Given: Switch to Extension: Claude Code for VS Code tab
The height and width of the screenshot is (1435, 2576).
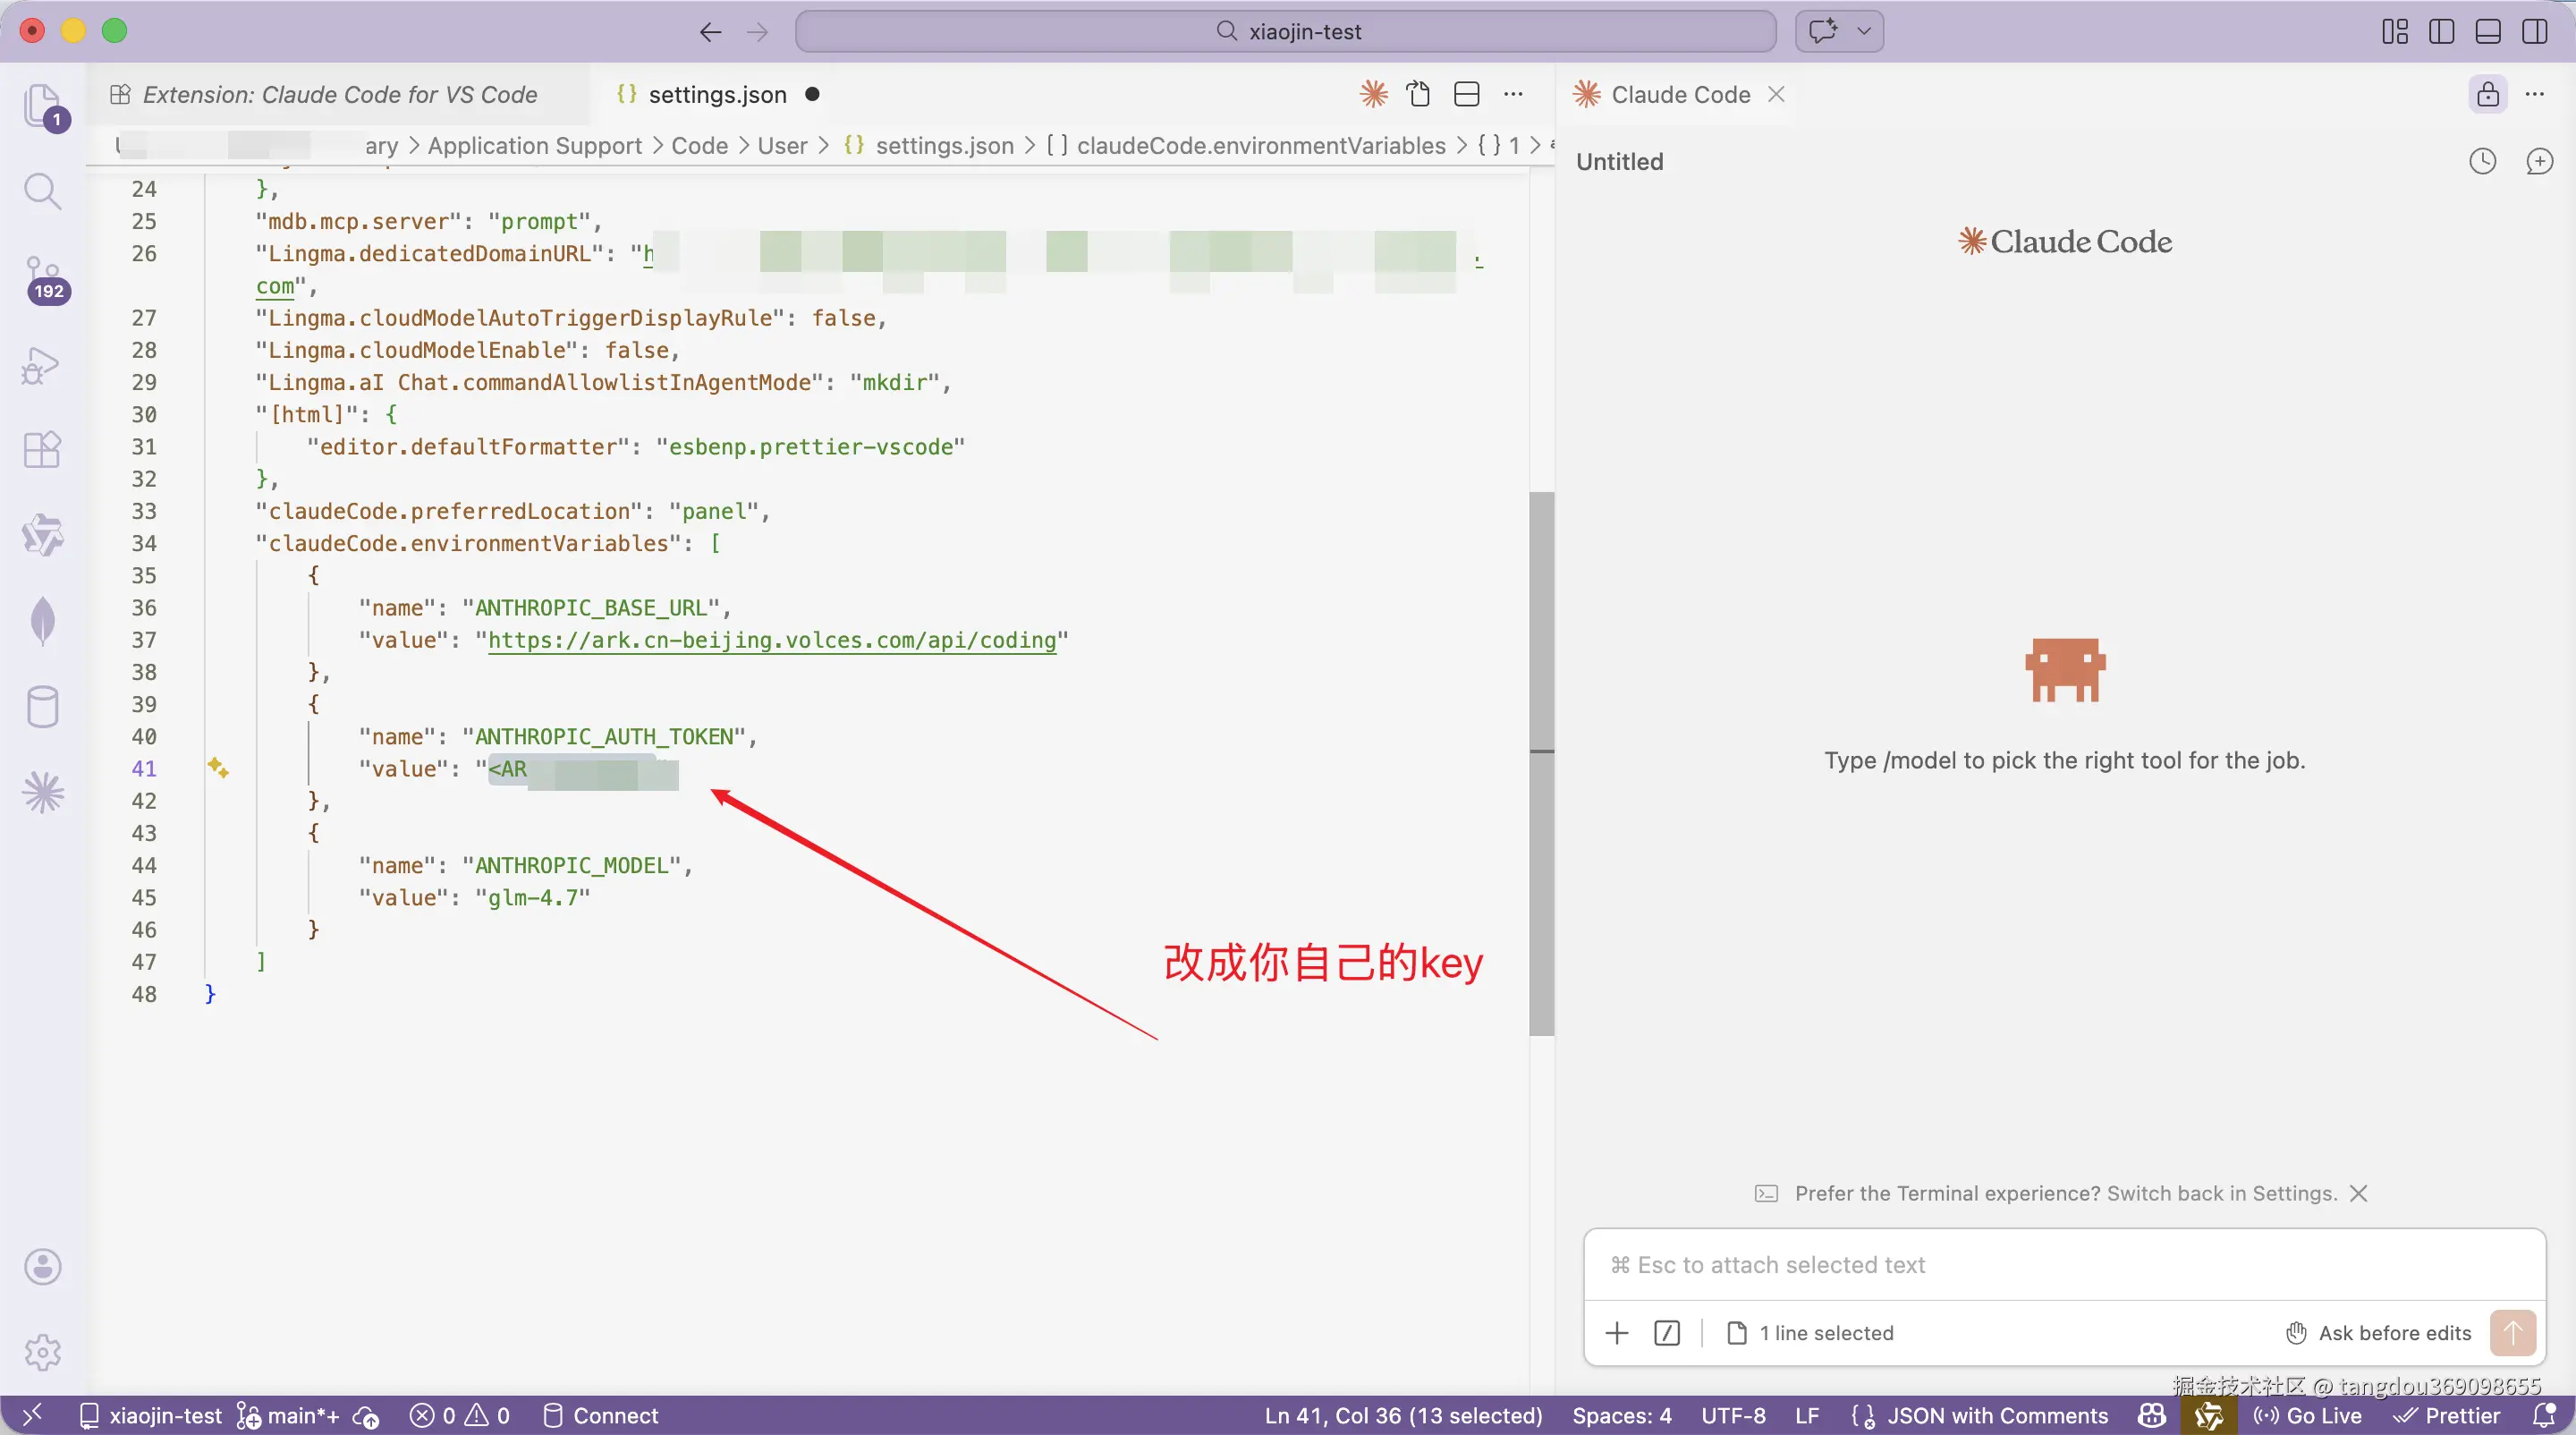Looking at the screenshot, I should (339, 94).
